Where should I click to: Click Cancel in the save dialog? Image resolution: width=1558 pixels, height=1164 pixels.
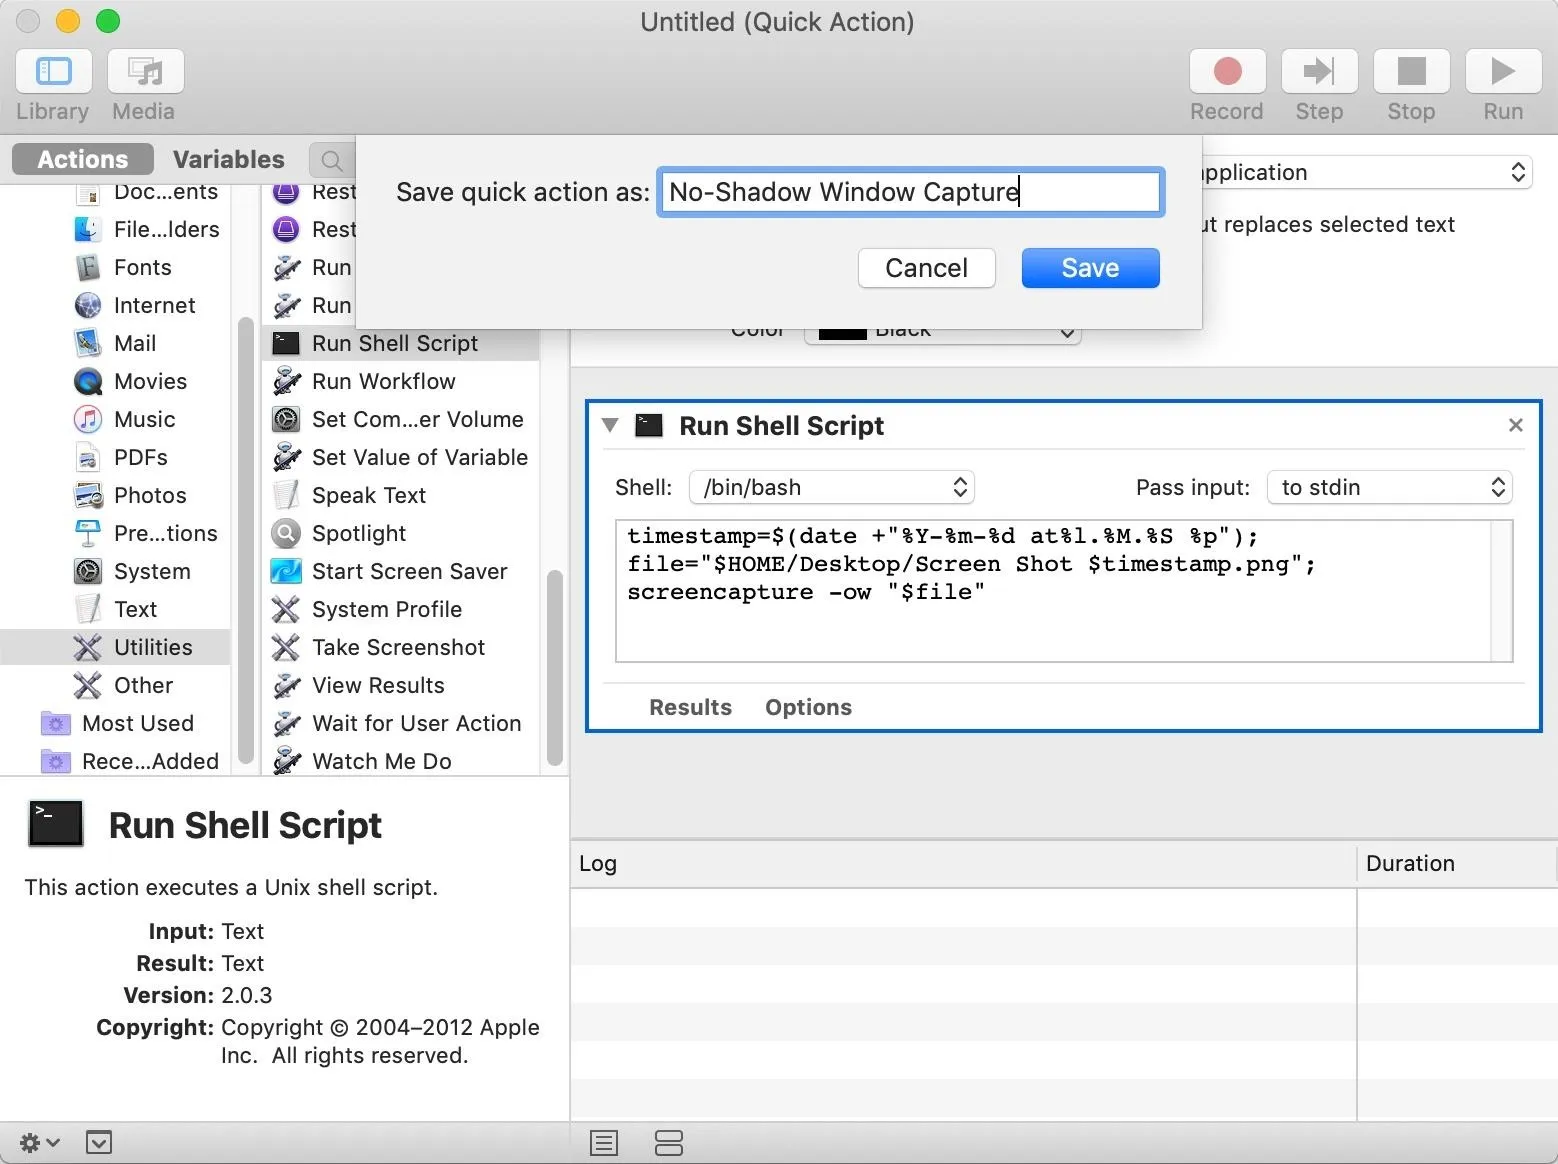point(926,268)
